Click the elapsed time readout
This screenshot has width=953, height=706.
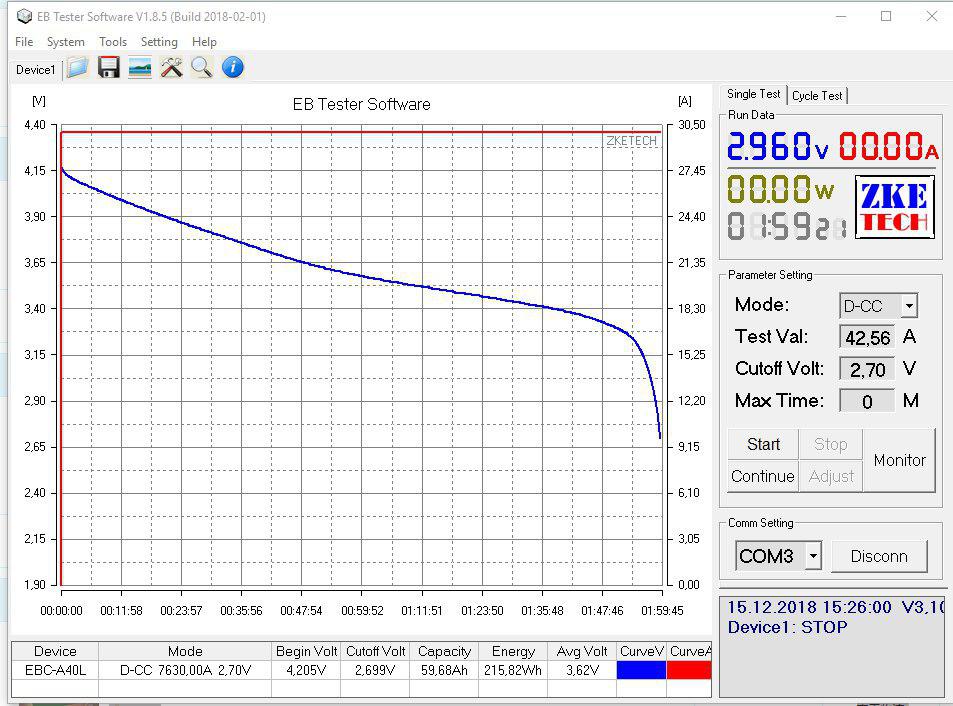(x=786, y=226)
